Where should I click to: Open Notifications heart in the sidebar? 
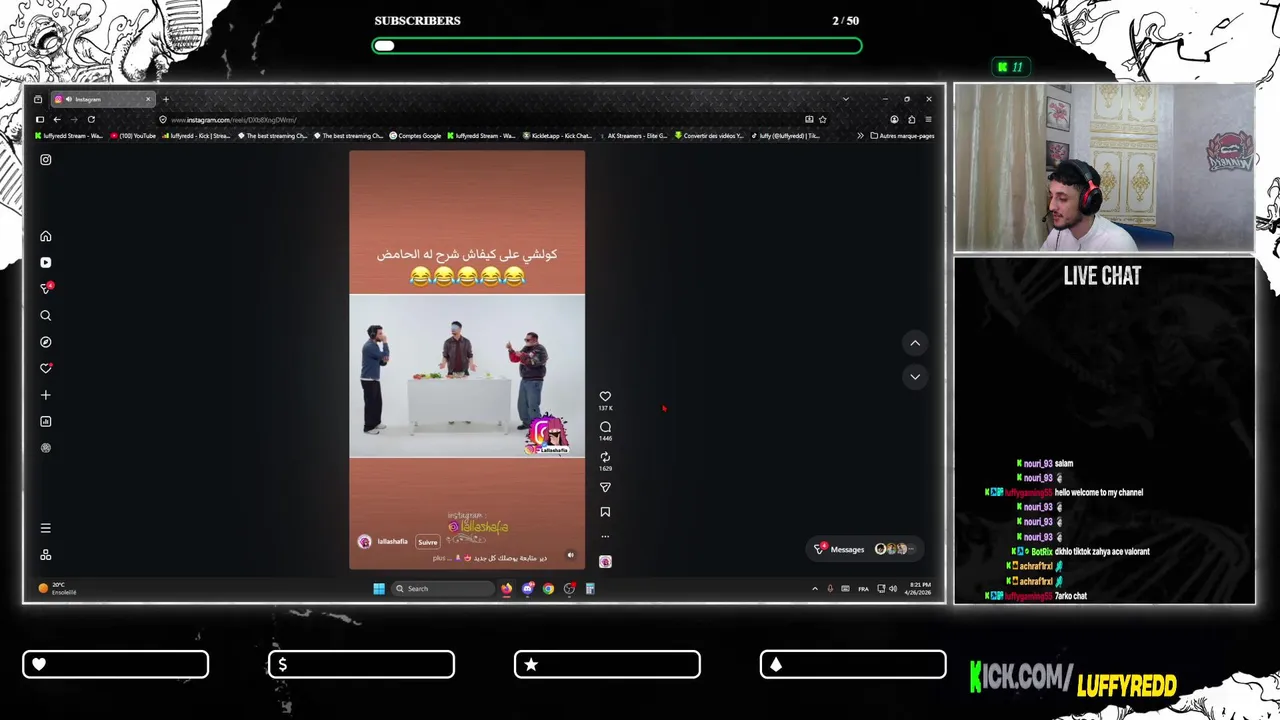pos(45,368)
